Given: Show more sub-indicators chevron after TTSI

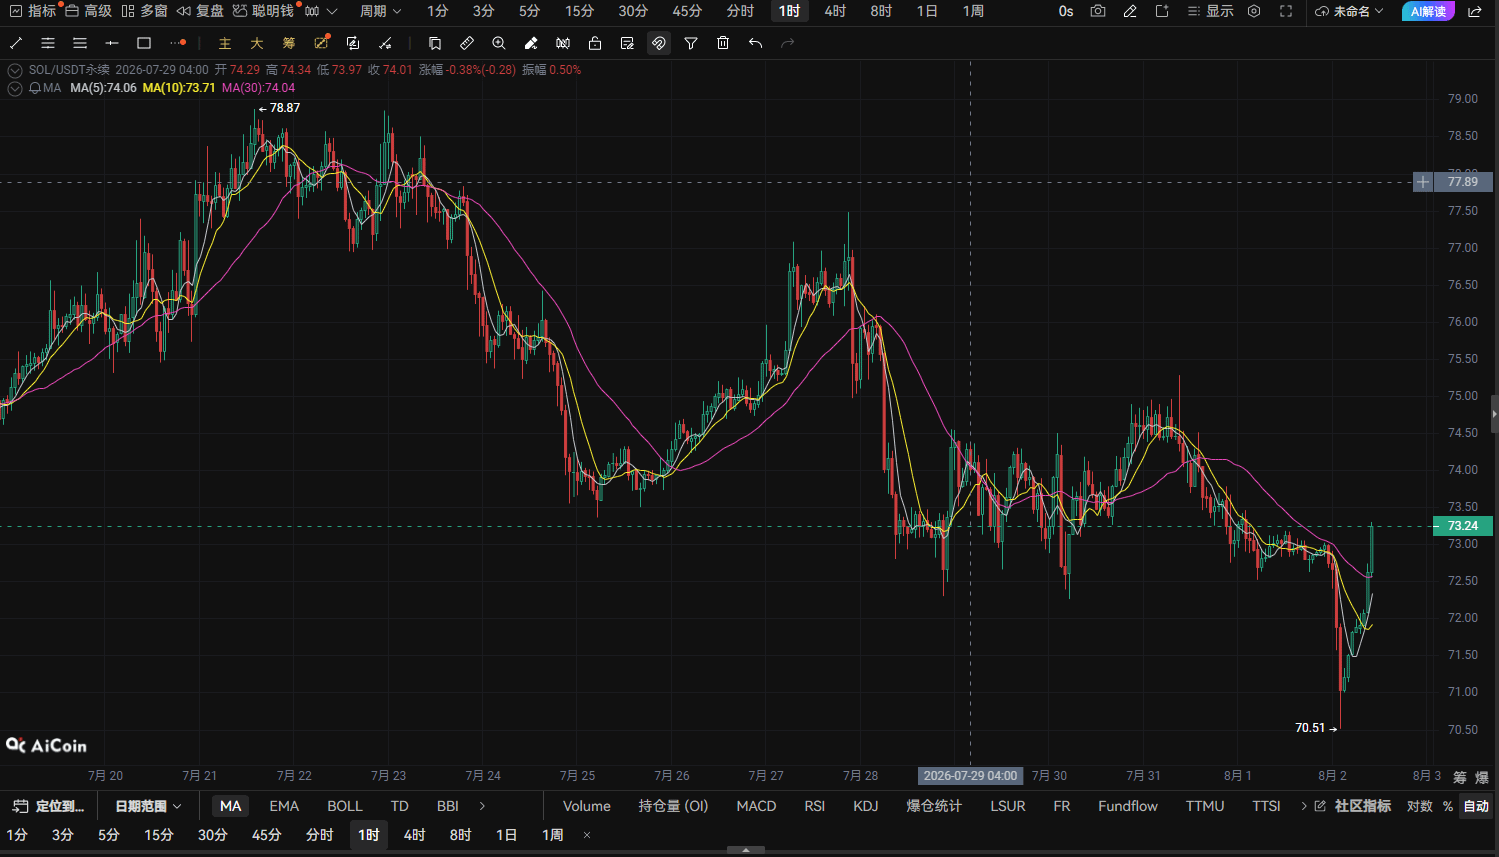Looking at the screenshot, I should (x=1304, y=806).
